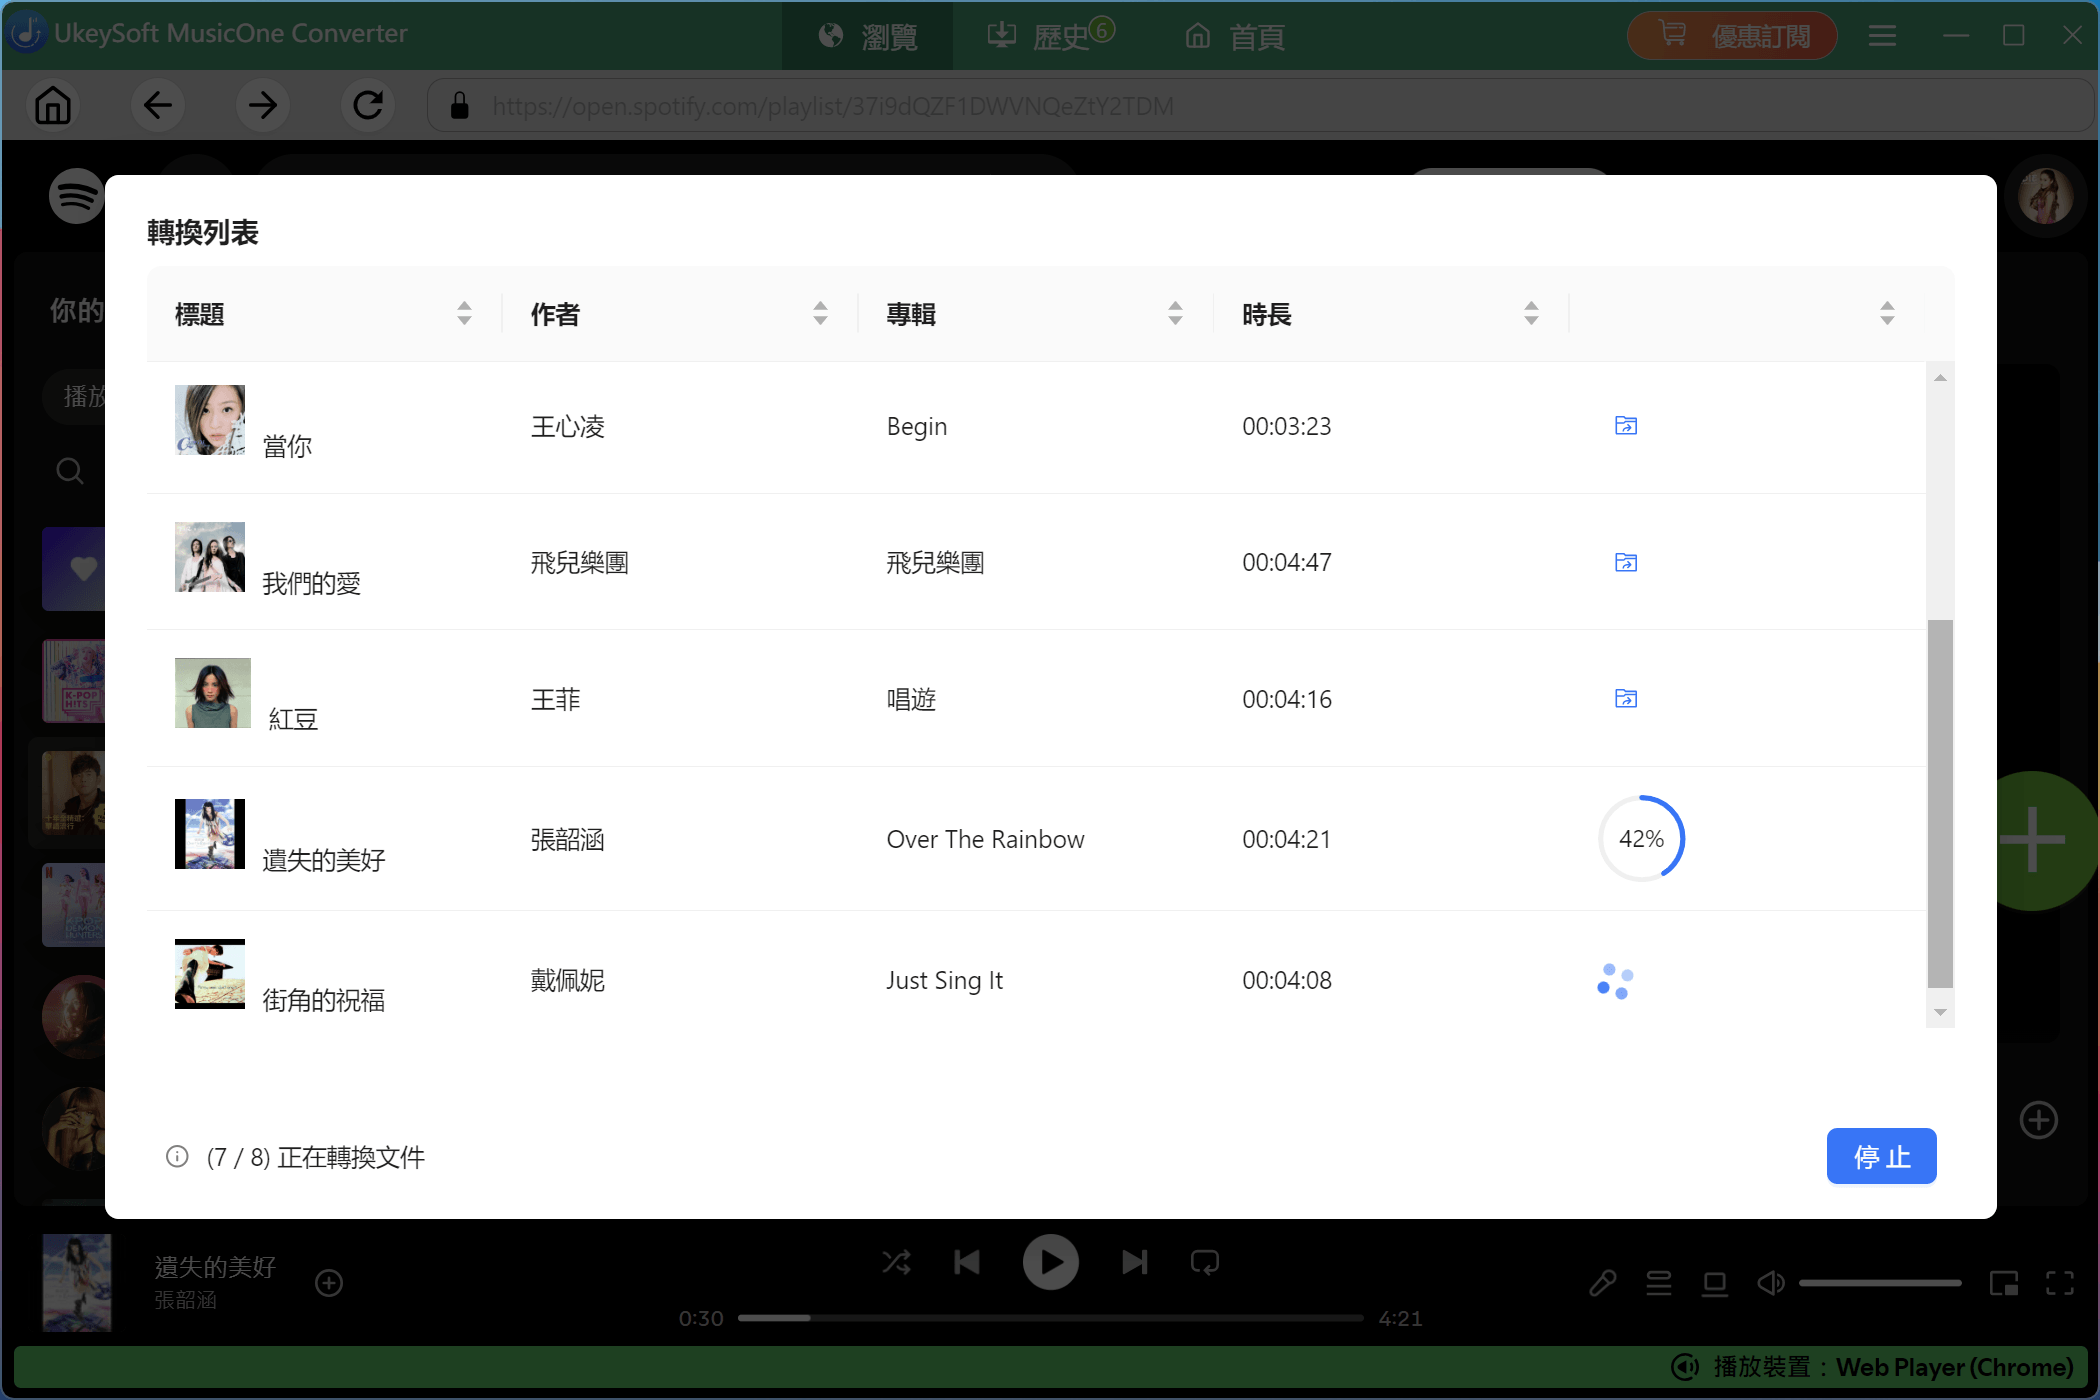Click the back navigation arrow
Viewport: 2100px width, 1400px height.
pos(157,105)
